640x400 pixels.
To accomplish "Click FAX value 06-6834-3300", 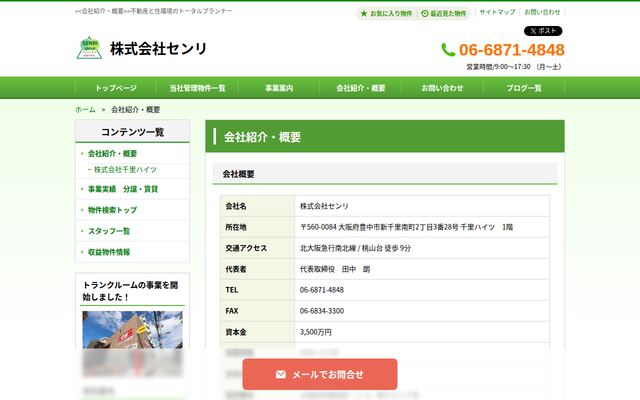I will click(322, 311).
